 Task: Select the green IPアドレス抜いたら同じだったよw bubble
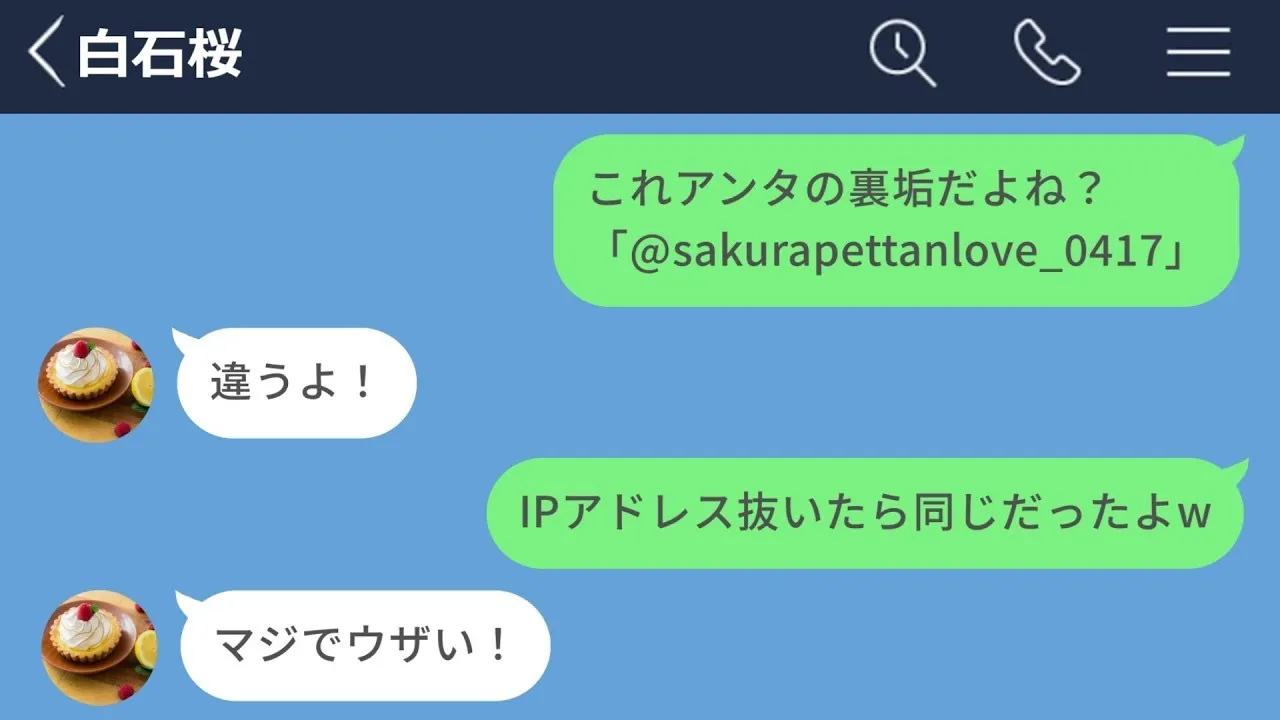tap(867, 513)
